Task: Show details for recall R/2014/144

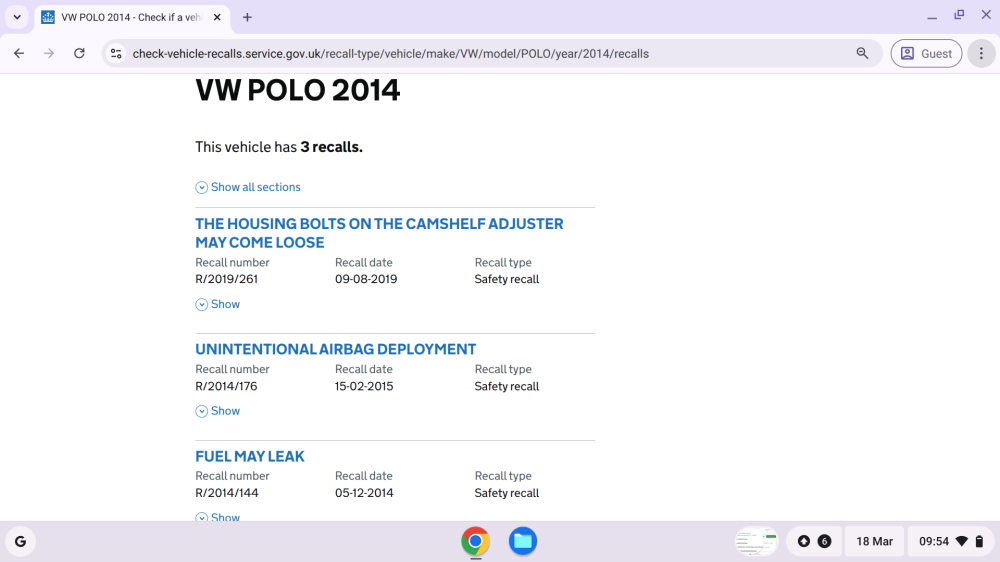Action: [x=217, y=516]
